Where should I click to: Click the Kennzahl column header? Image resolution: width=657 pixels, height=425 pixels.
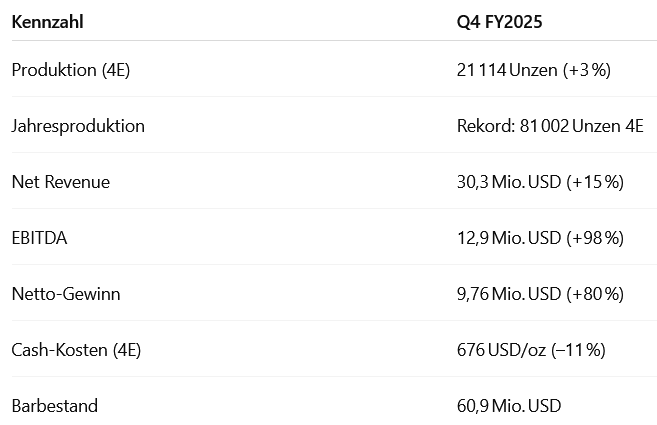[x=47, y=21]
